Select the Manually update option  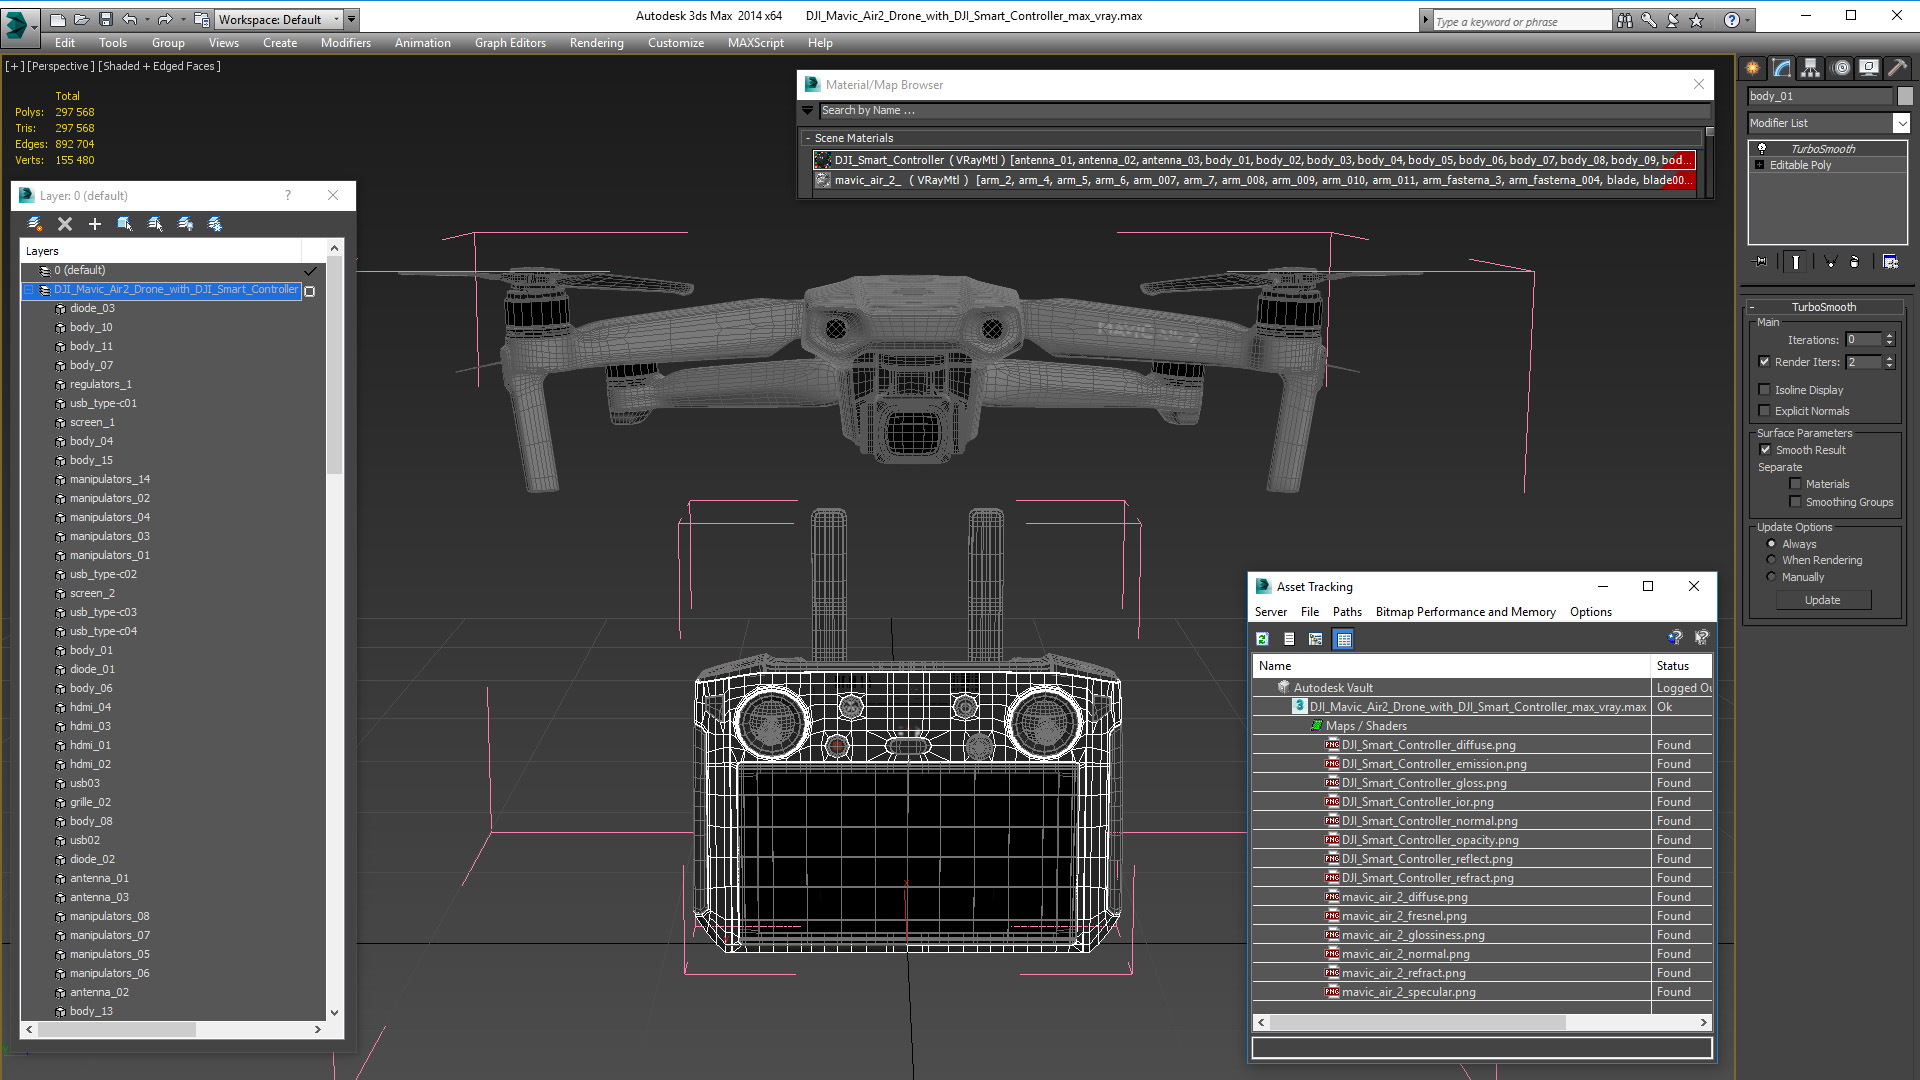point(1771,577)
